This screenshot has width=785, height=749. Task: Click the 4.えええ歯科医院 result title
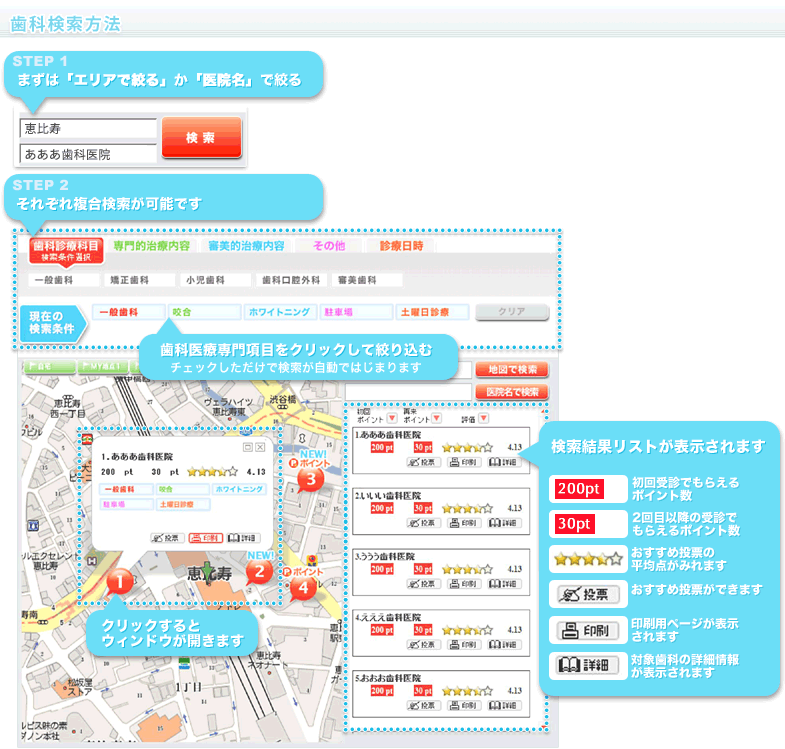(x=388, y=617)
